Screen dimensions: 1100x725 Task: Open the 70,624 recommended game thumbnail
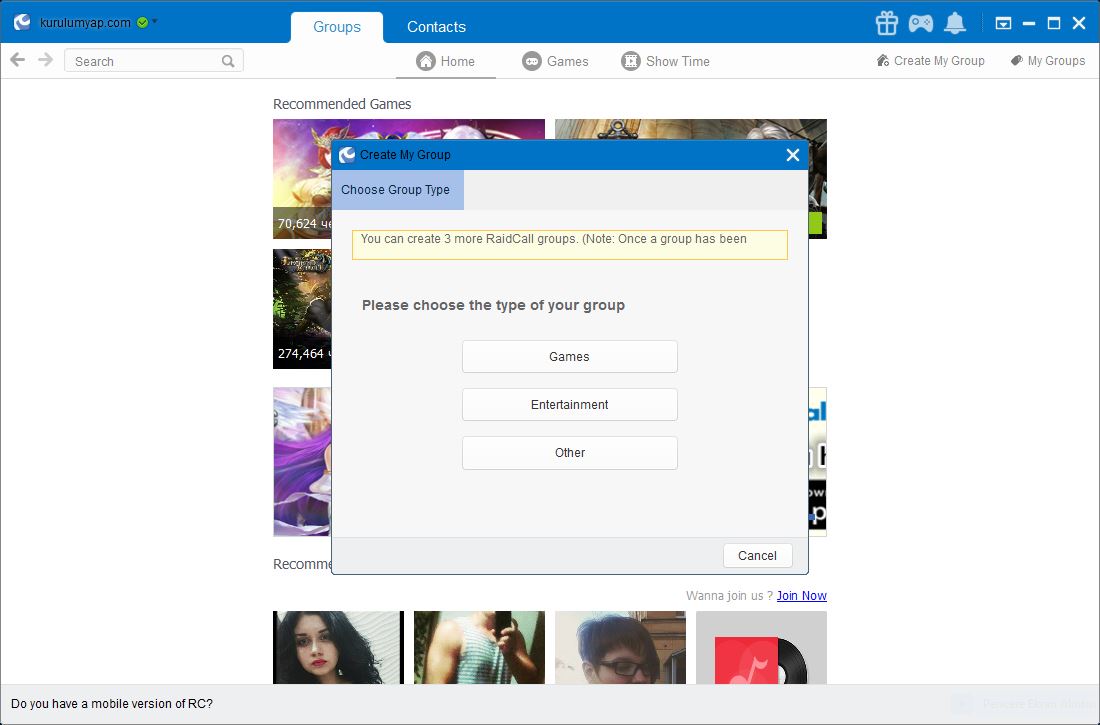pyautogui.click(x=302, y=179)
